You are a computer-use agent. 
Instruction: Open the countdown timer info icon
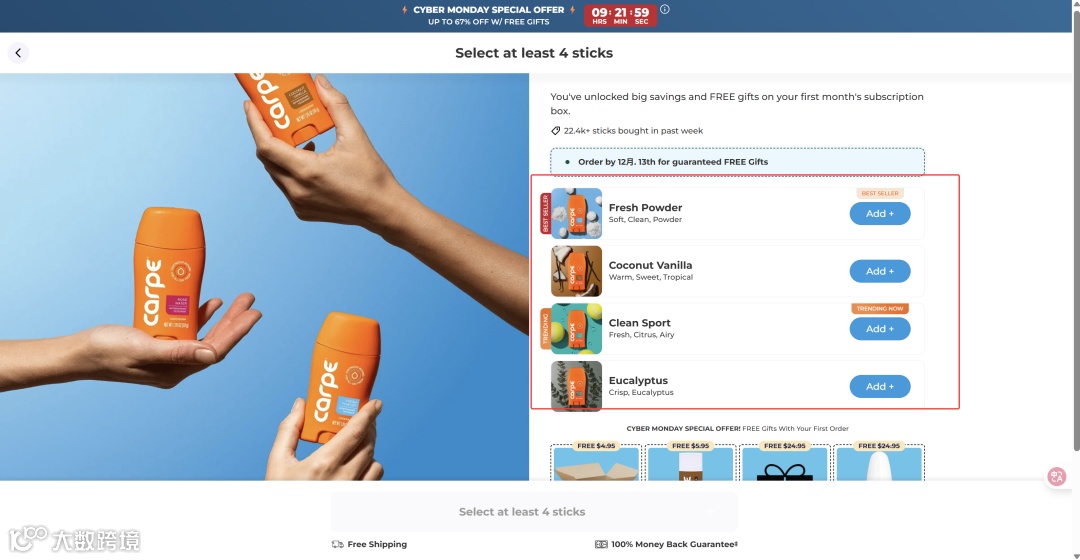tap(665, 10)
